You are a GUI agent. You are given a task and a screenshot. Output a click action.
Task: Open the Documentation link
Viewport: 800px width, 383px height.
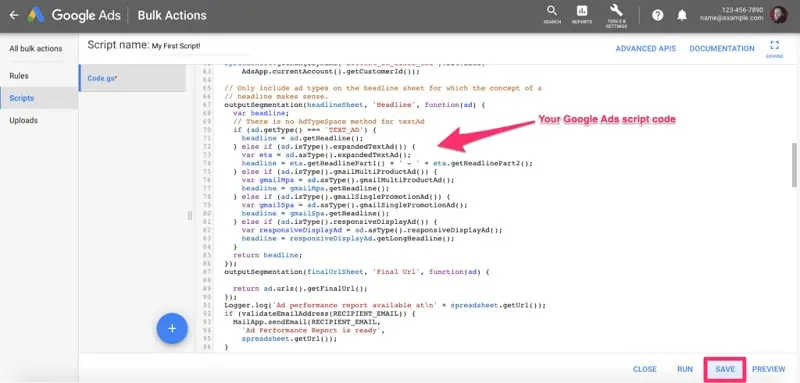721,48
